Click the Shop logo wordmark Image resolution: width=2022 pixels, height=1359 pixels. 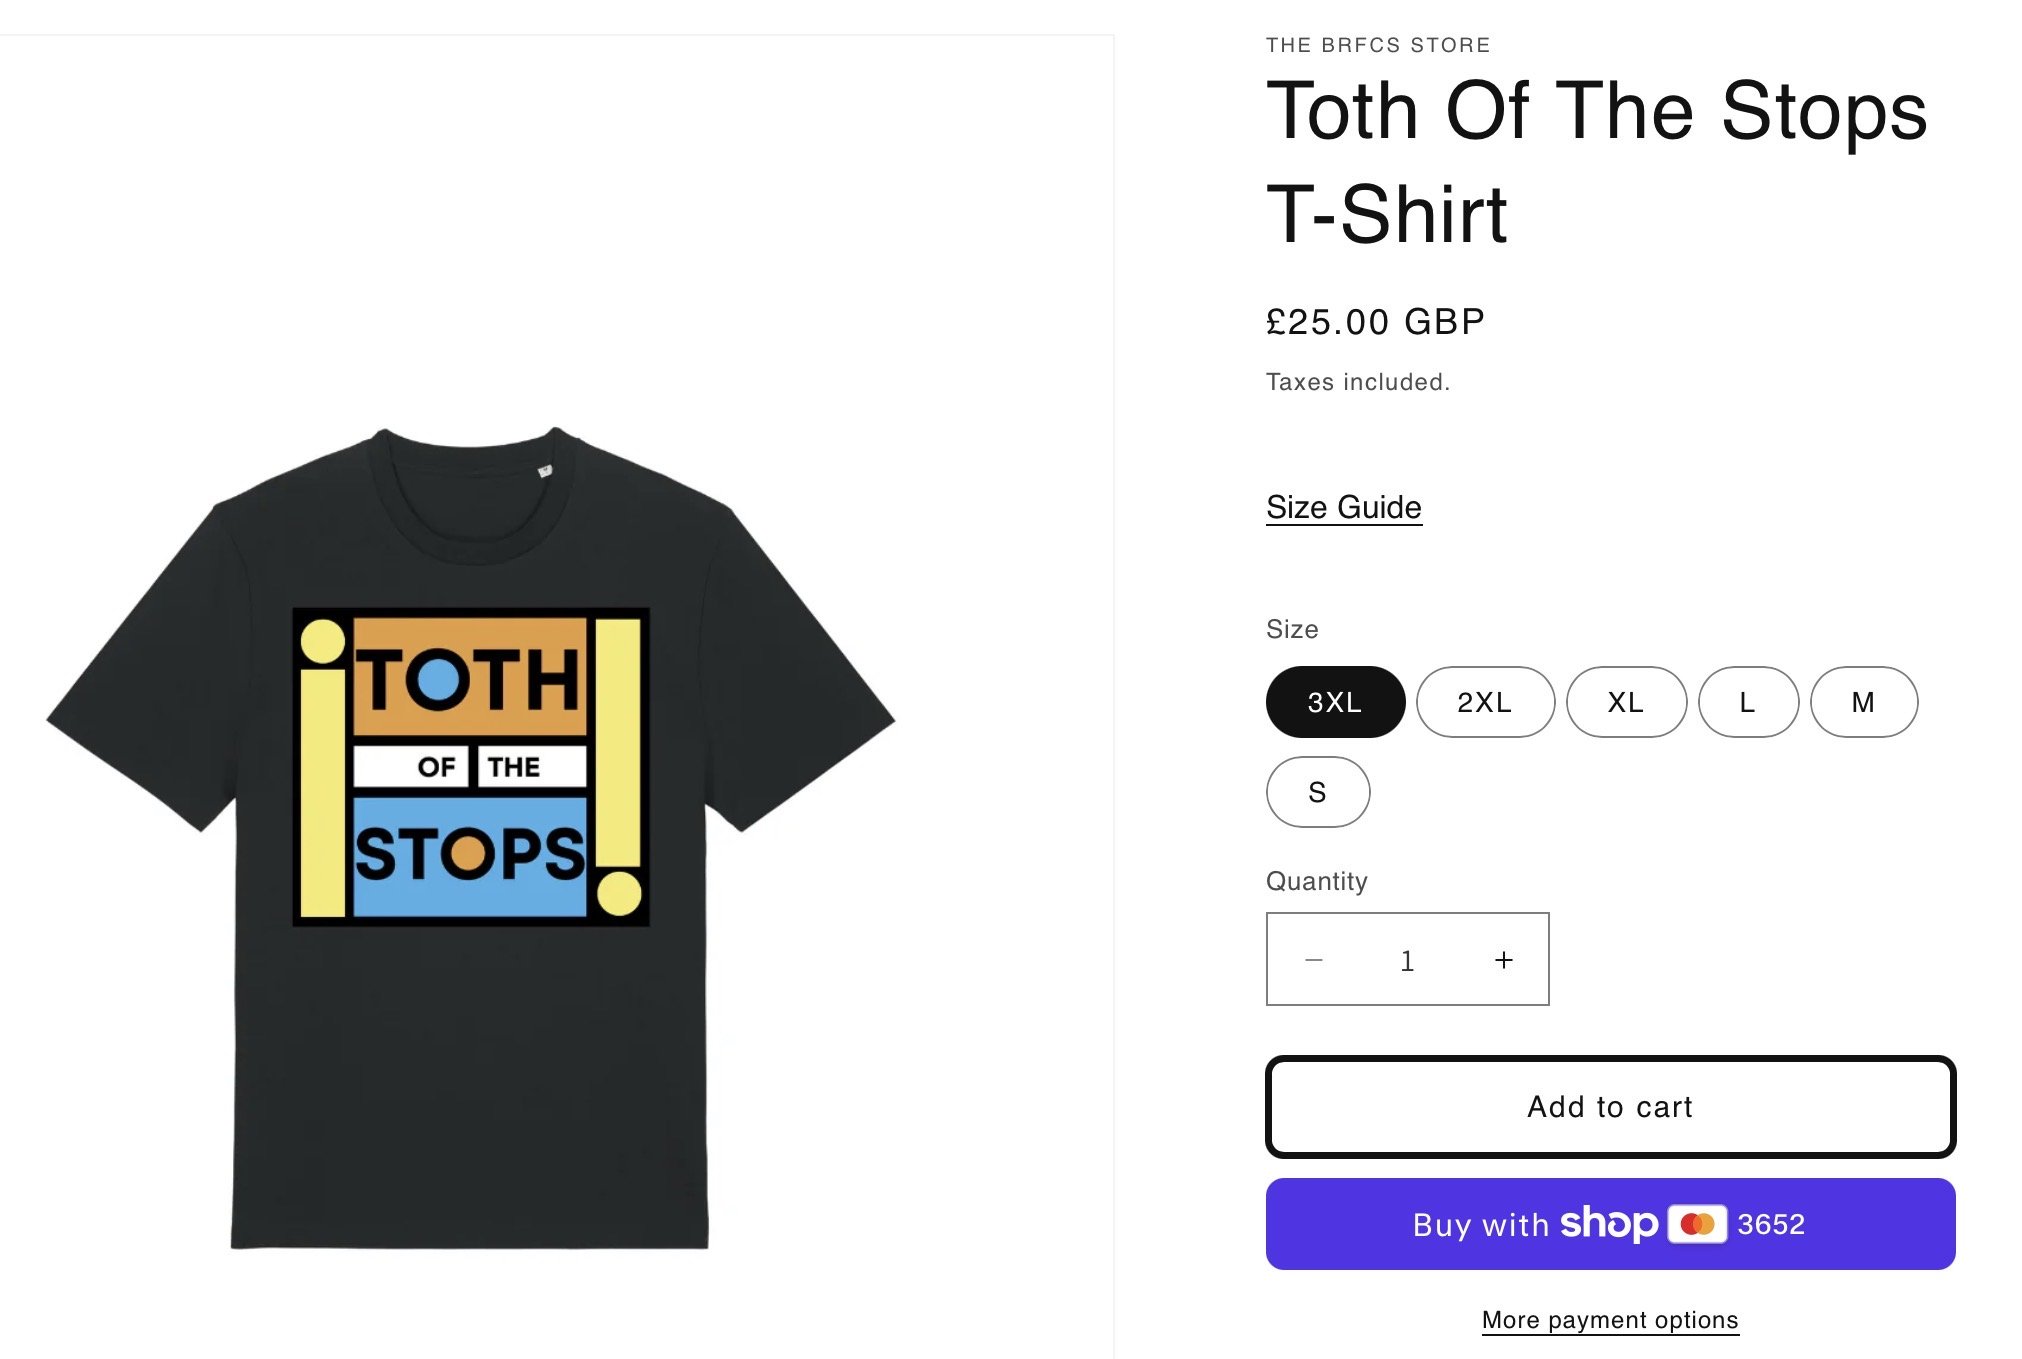[x=1609, y=1223]
